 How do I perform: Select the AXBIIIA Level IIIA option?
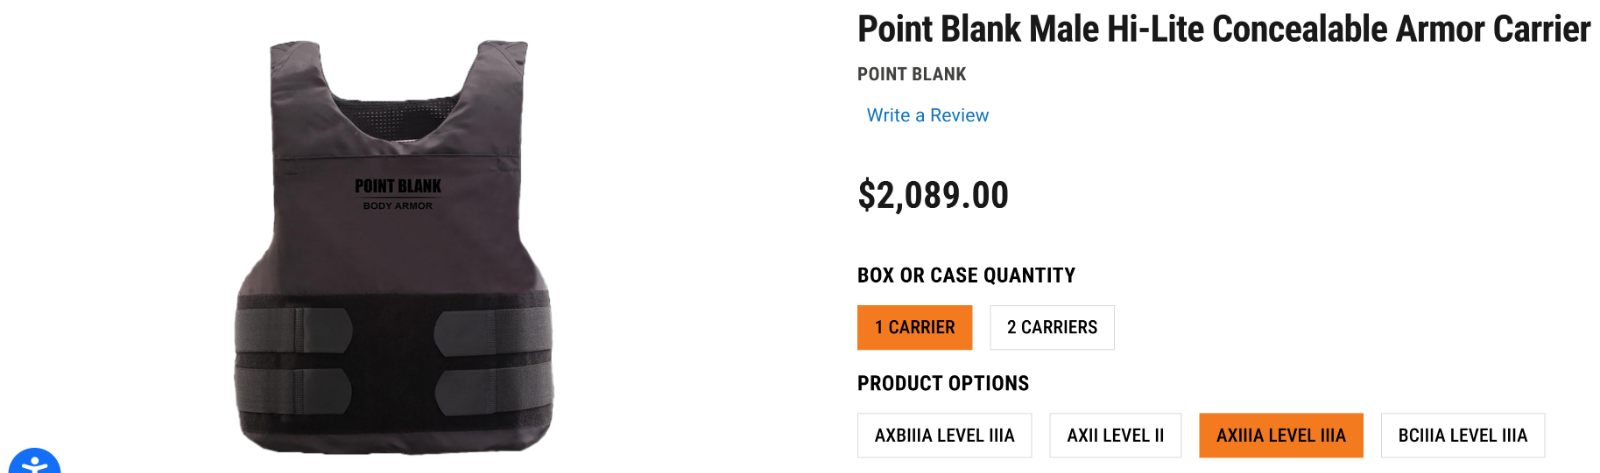944,435
